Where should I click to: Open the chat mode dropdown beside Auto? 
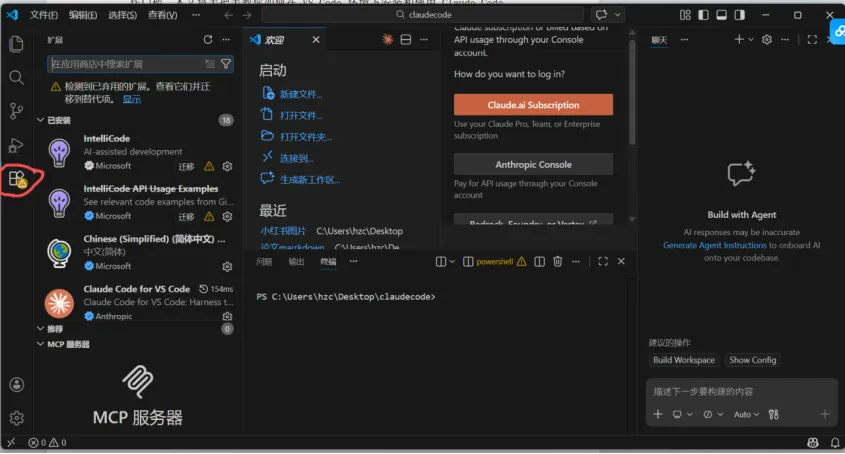tap(713, 414)
